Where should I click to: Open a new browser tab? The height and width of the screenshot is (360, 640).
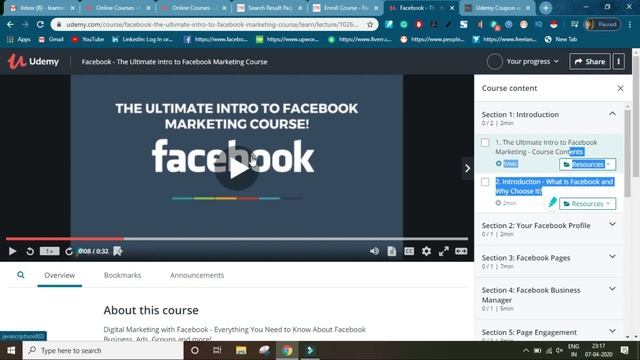pyautogui.click(x=545, y=8)
